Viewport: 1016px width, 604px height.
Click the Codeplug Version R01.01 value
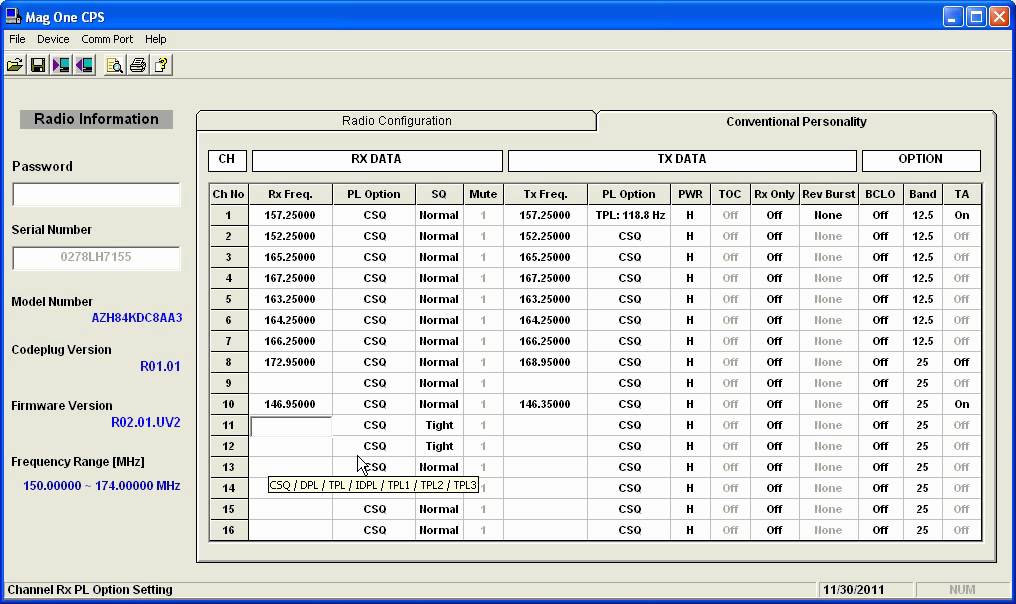coord(160,366)
